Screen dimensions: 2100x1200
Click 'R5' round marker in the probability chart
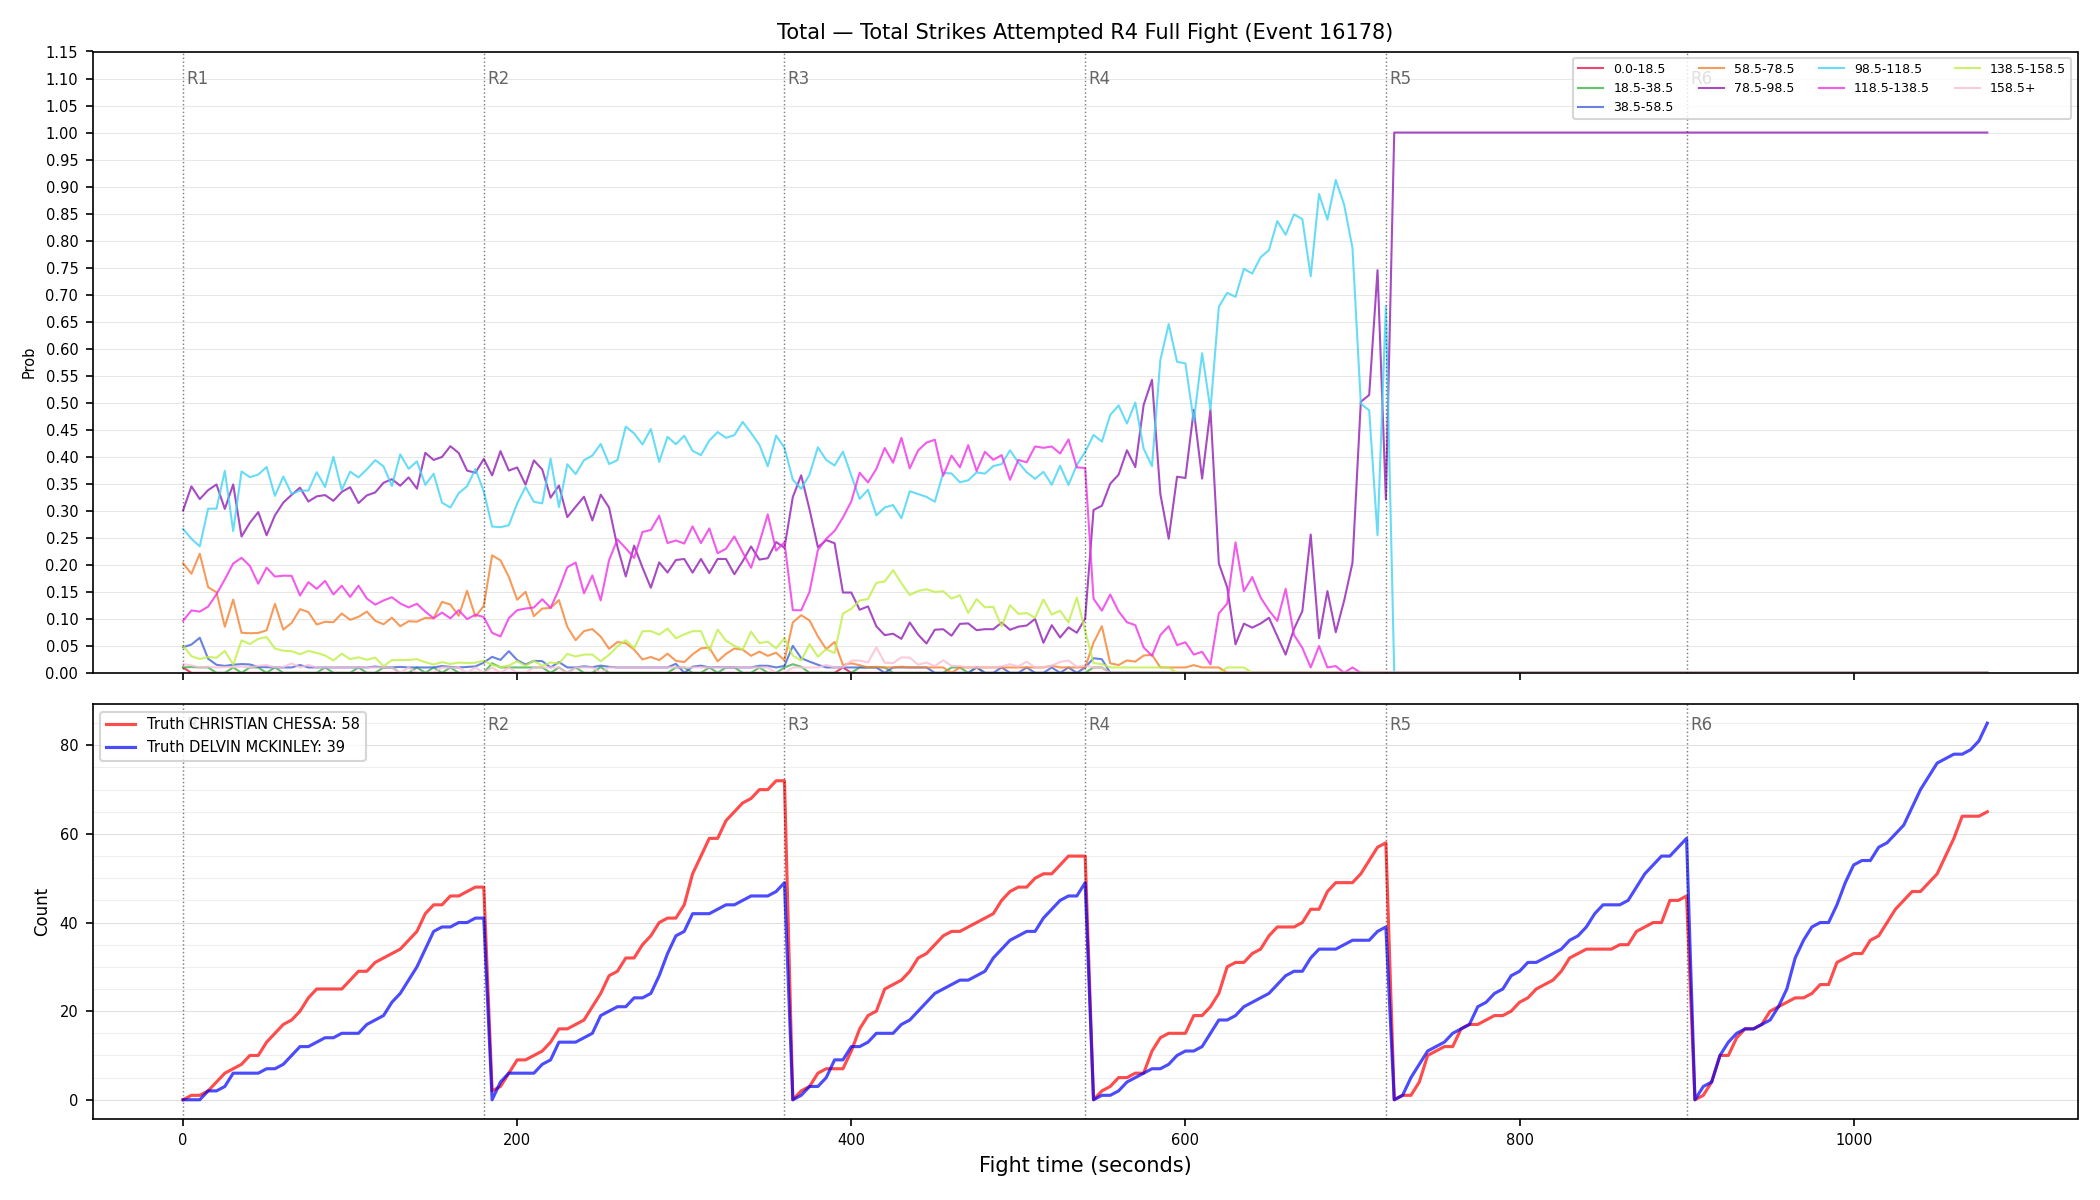[1400, 78]
